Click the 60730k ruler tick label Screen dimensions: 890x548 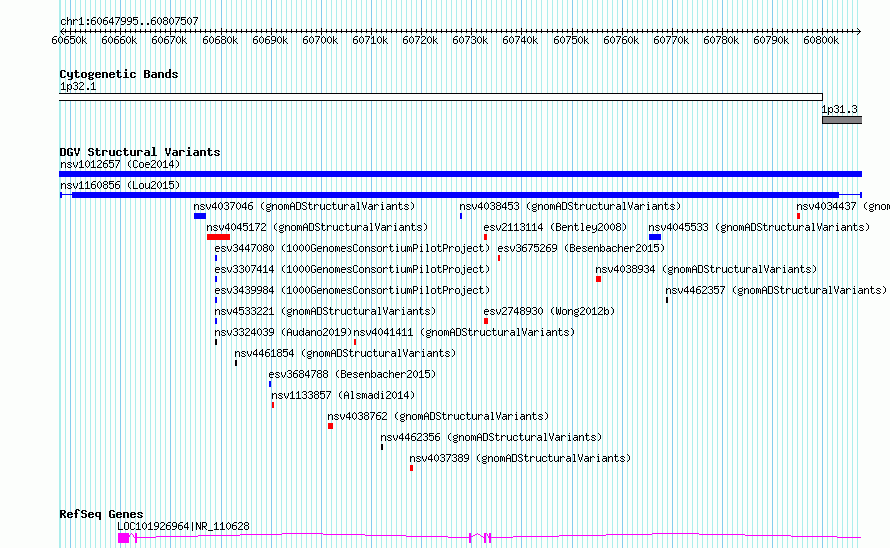(x=470, y=41)
